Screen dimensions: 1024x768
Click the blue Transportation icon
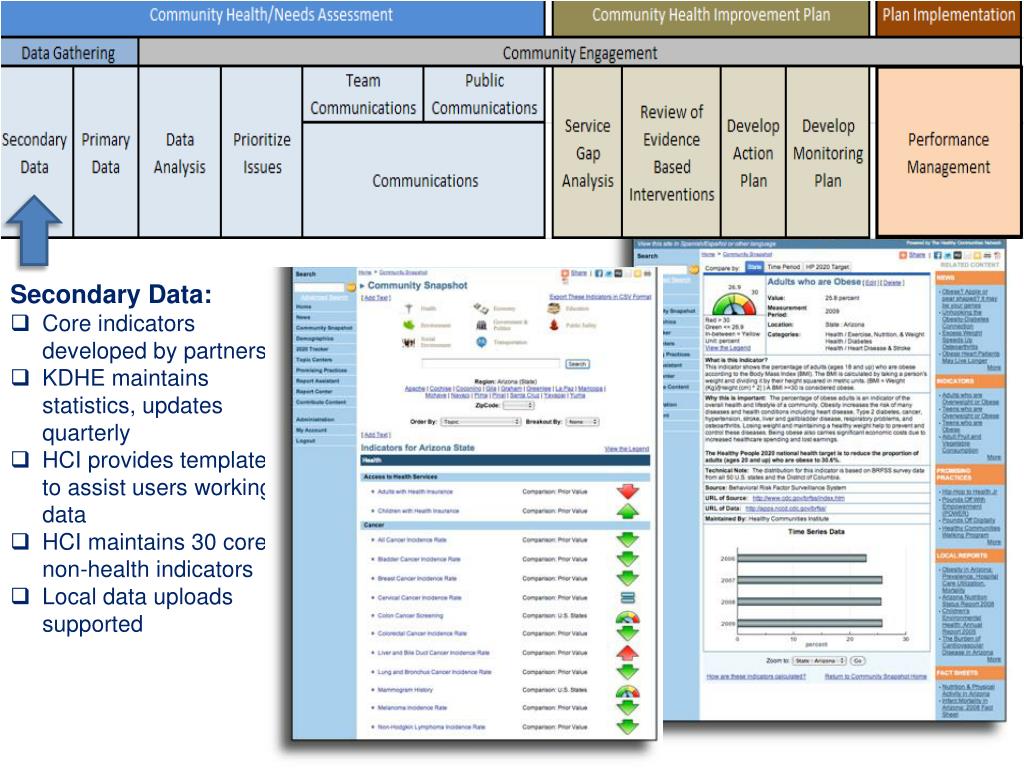(x=481, y=342)
